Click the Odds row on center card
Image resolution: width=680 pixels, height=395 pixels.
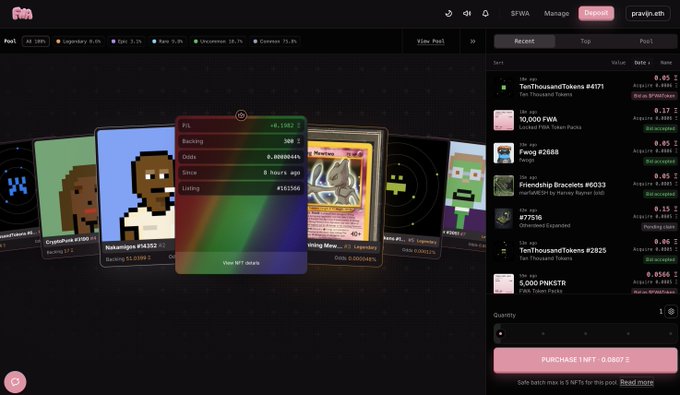click(x=241, y=157)
